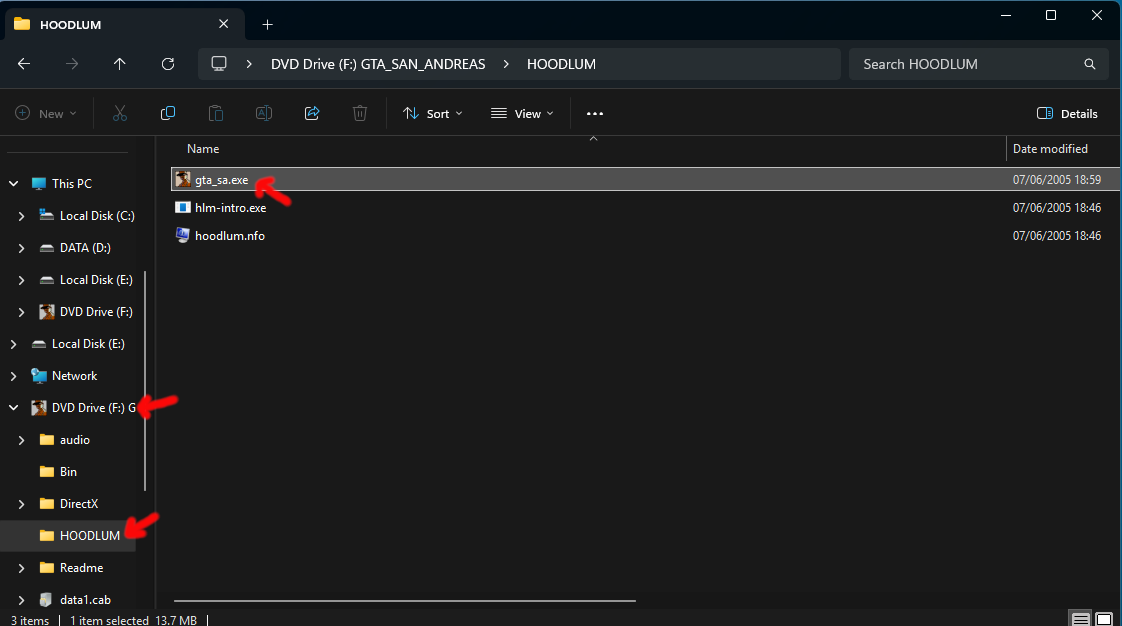This screenshot has height=626, width=1122.
Task: Select Network in navigation pane
Action: click(x=74, y=376)
